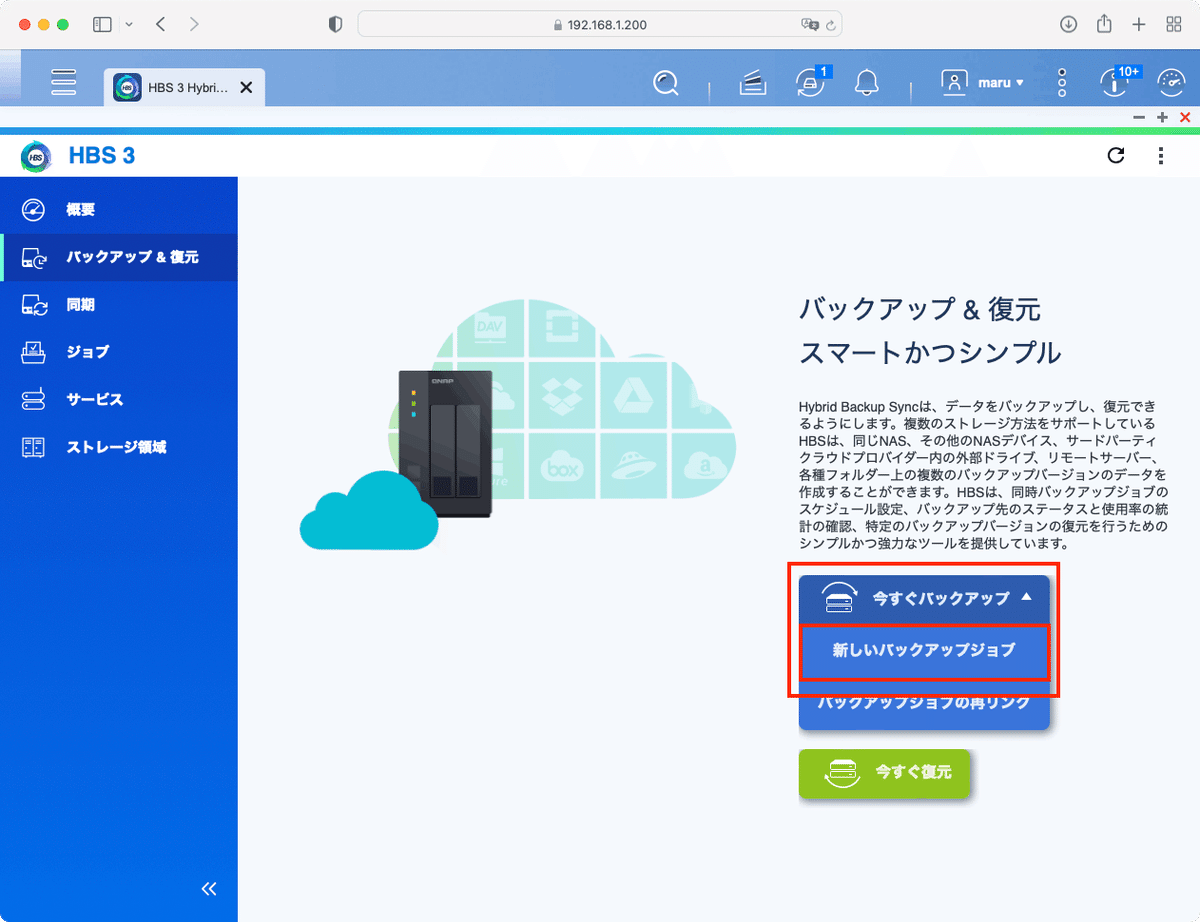
Task: Click the Safari privacy shield icon
Action: pos(336,24)
